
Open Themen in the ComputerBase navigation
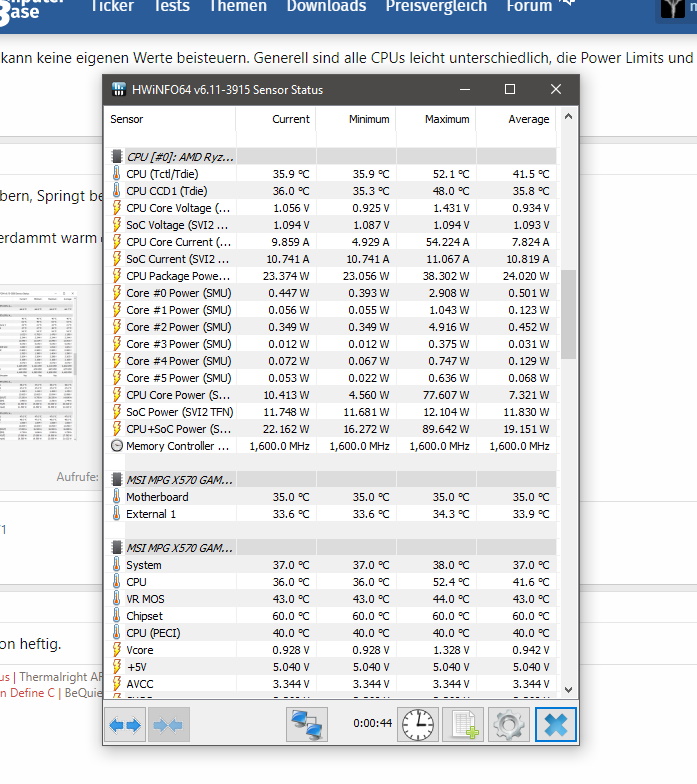pyautogui.click(x=238, y=6)
